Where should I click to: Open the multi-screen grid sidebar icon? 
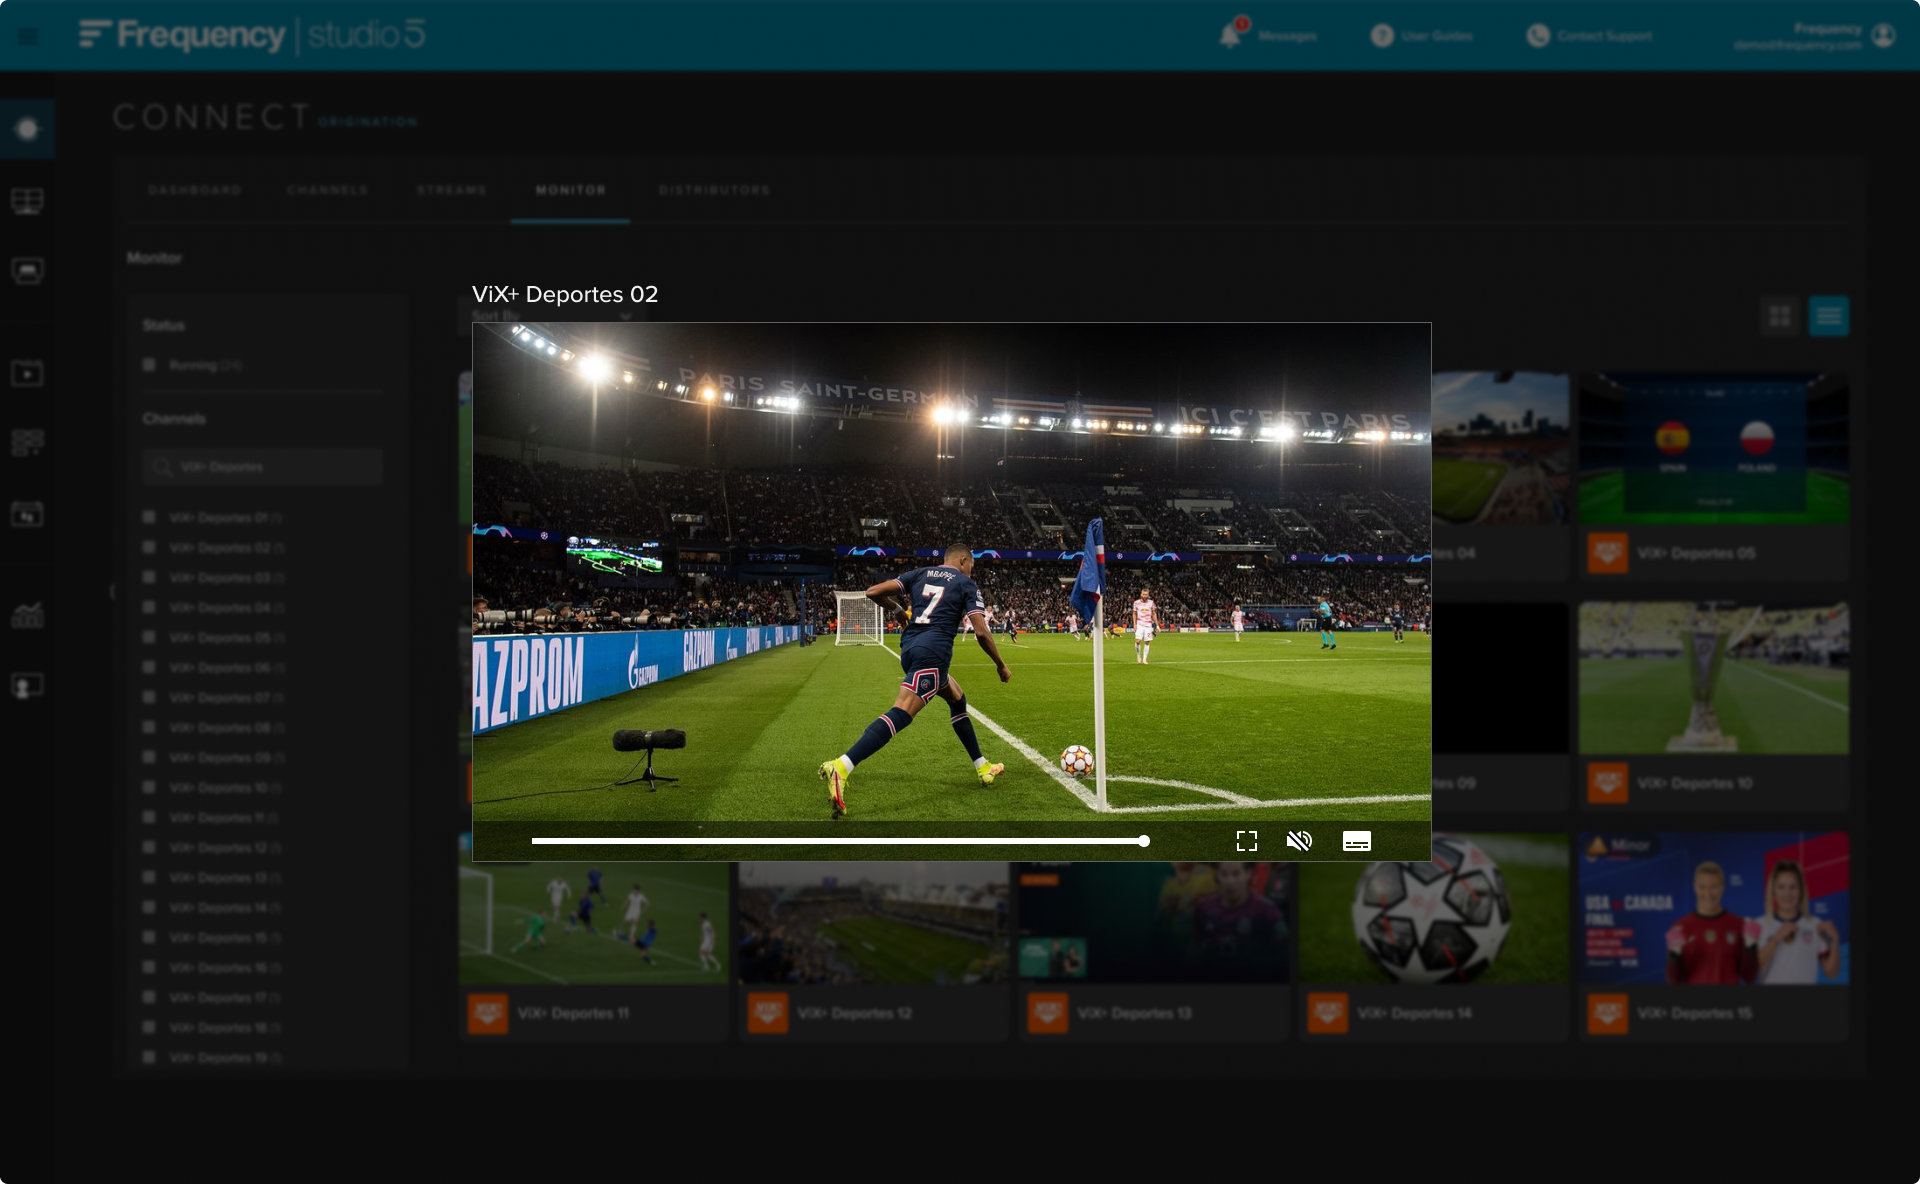pyautogui.click(x=27, y=201)
